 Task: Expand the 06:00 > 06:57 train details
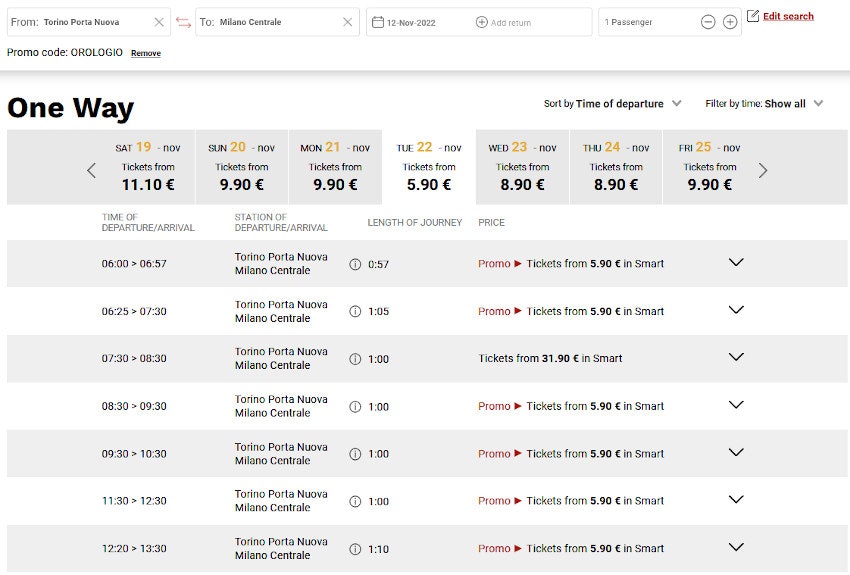736,263
